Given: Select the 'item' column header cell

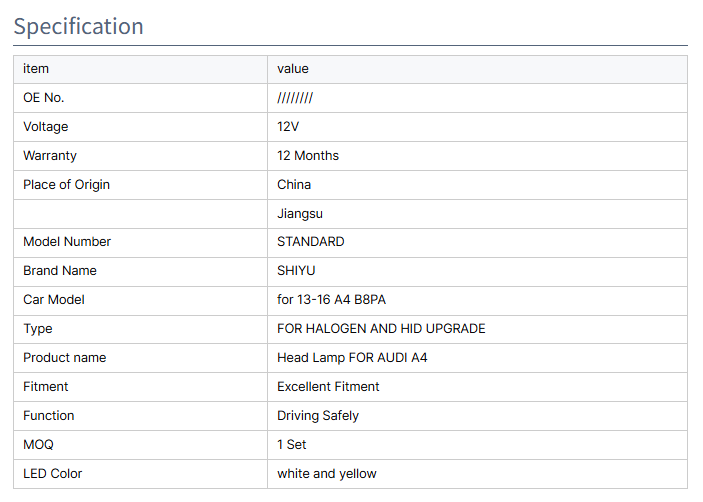Looking at the screenshot, I should (36, 69).
